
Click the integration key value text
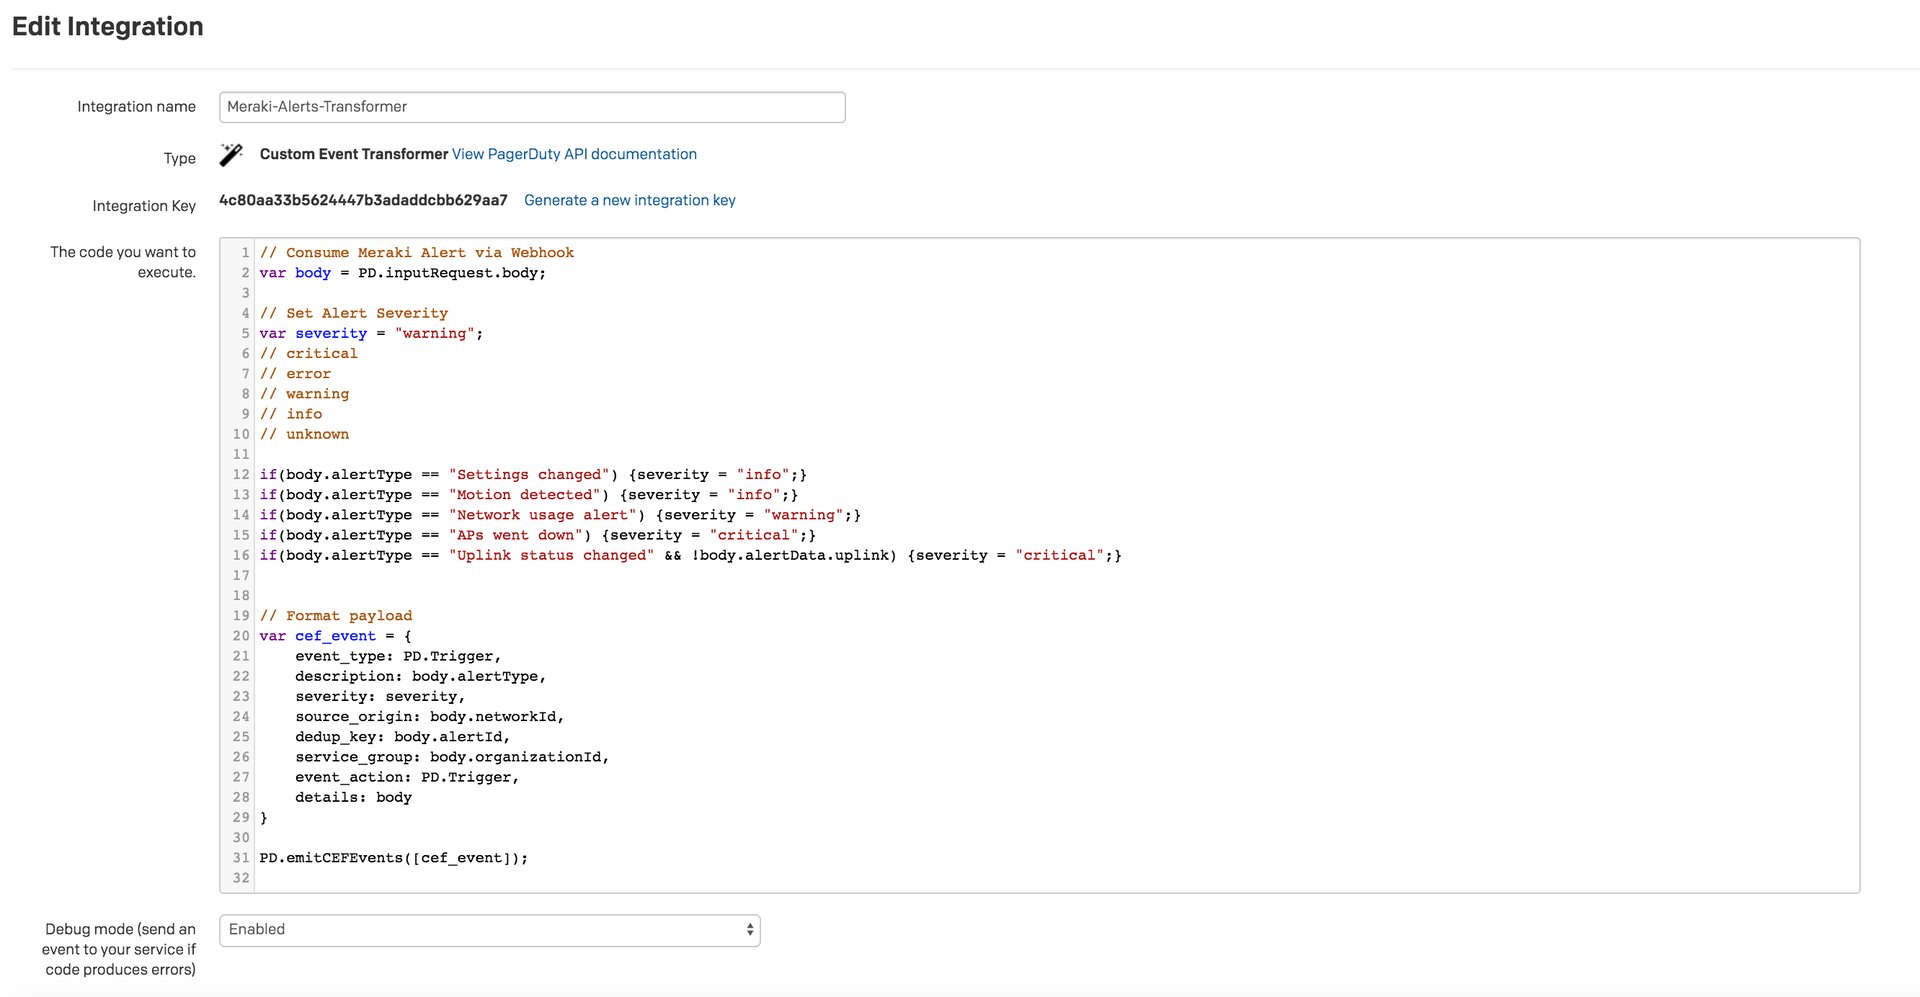[x=363, y=200]
